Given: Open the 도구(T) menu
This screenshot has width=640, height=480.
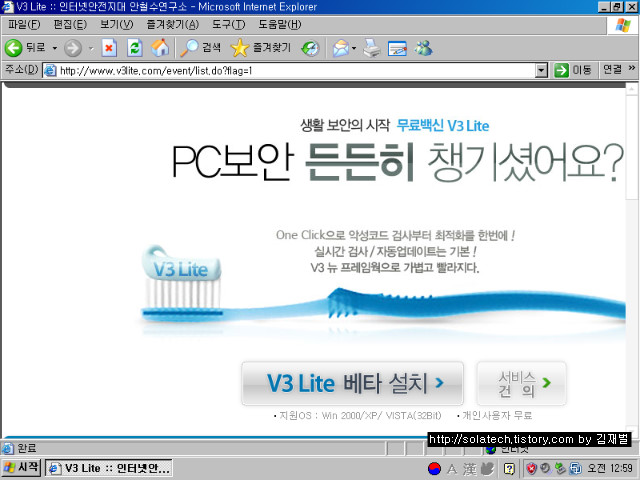Looking at the screenshot, I should (x=229, y=25).
